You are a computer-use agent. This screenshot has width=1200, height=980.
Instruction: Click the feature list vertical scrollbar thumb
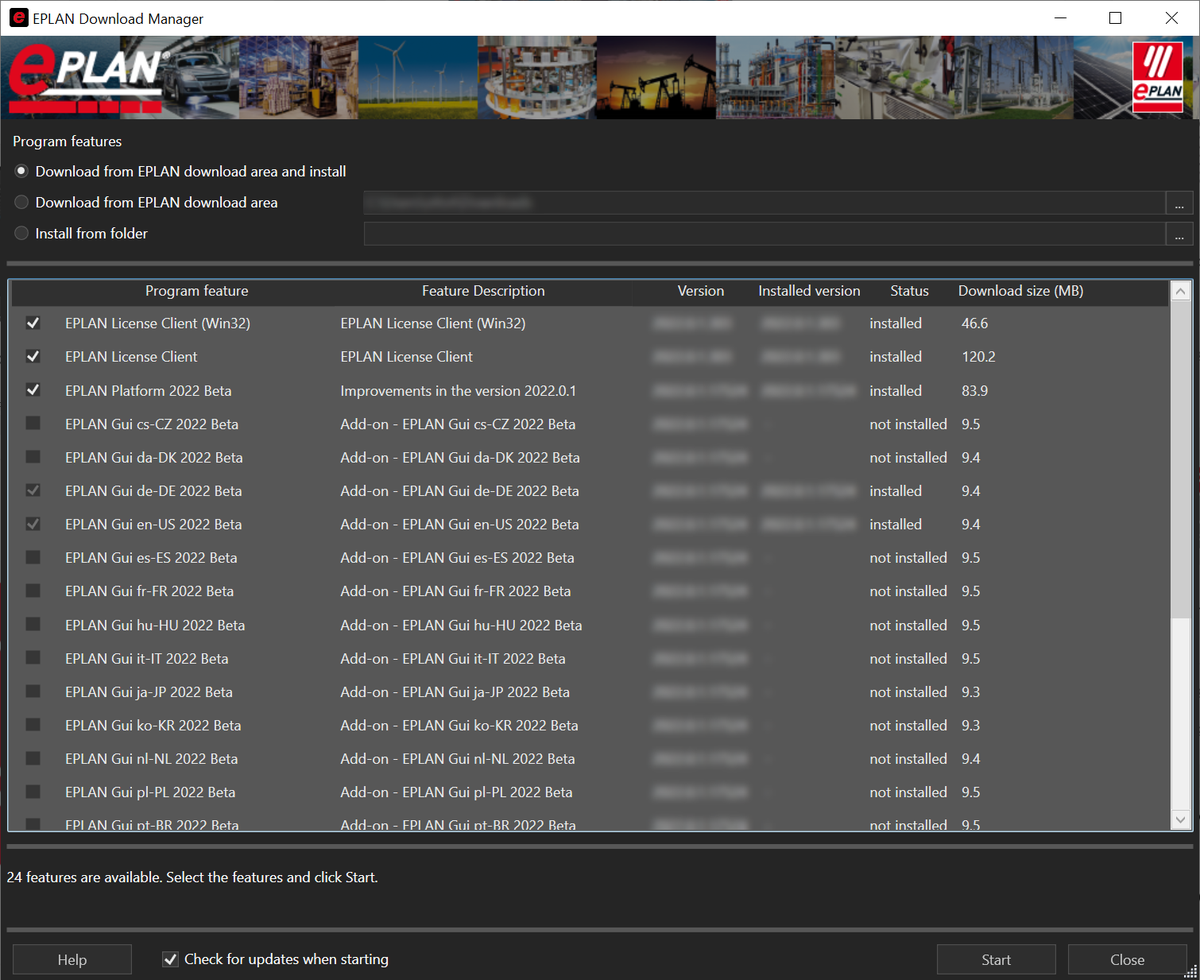(1181, 460)
